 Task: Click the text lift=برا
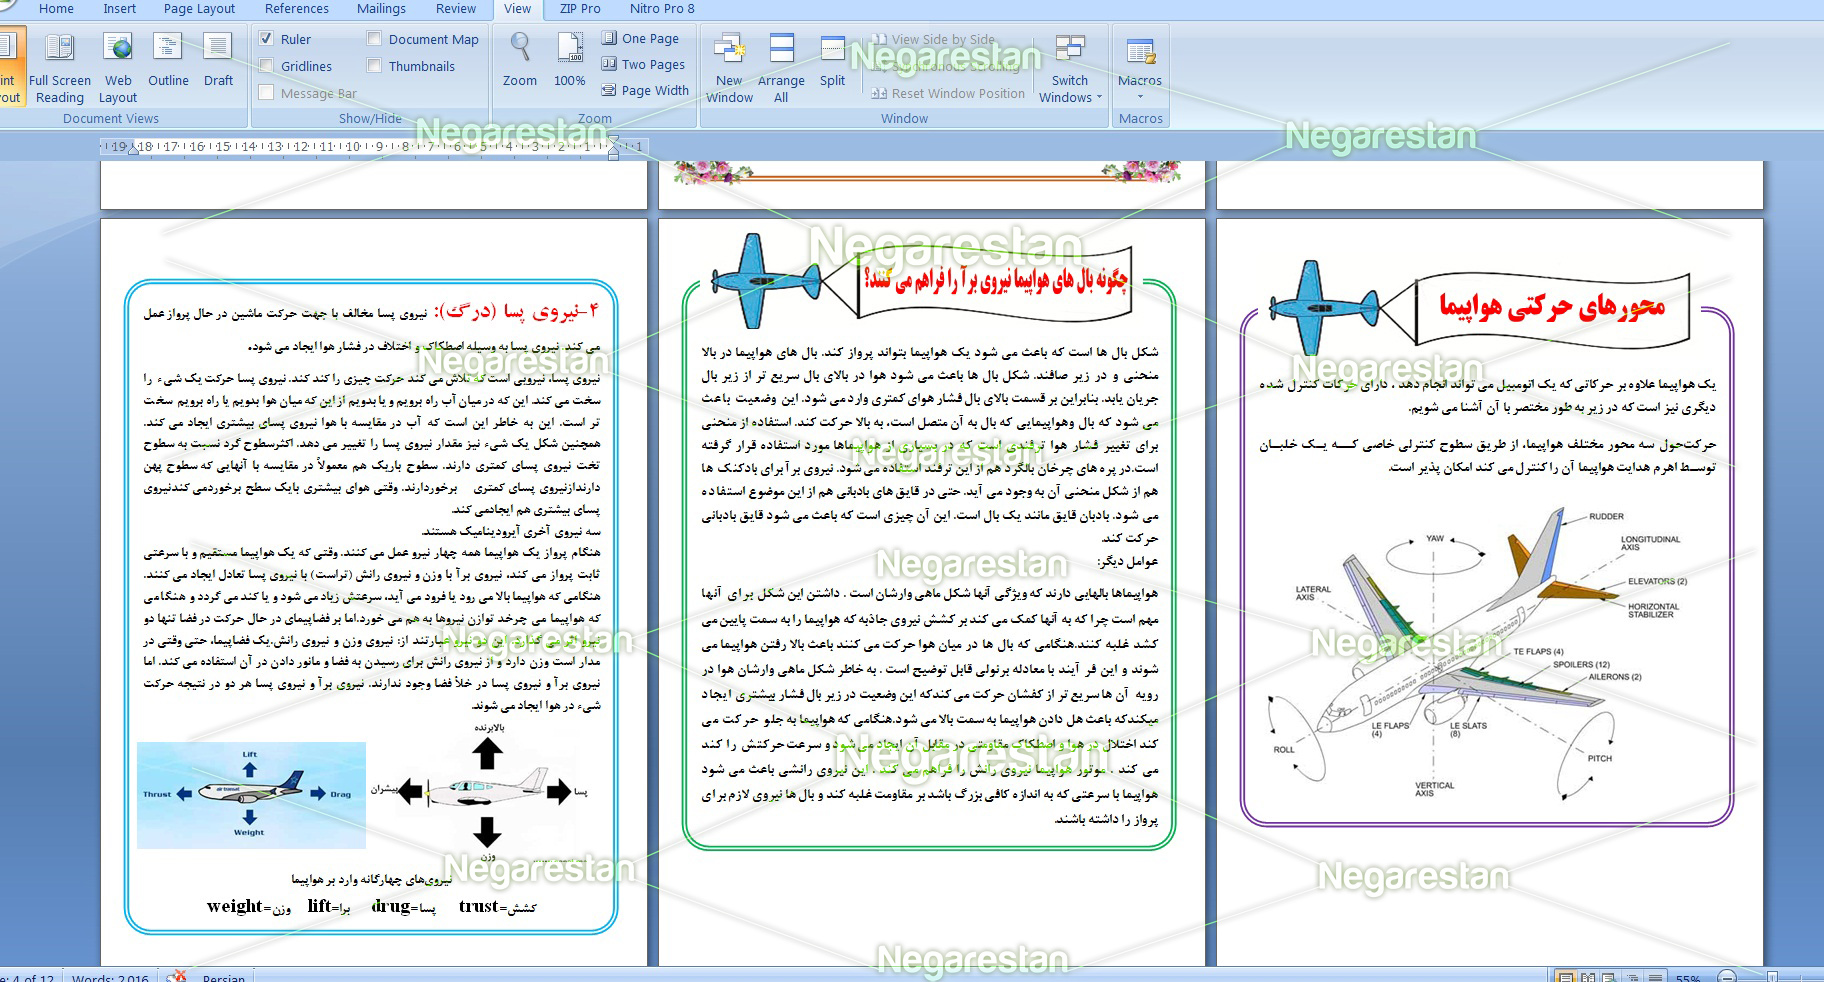coord(328,906)
